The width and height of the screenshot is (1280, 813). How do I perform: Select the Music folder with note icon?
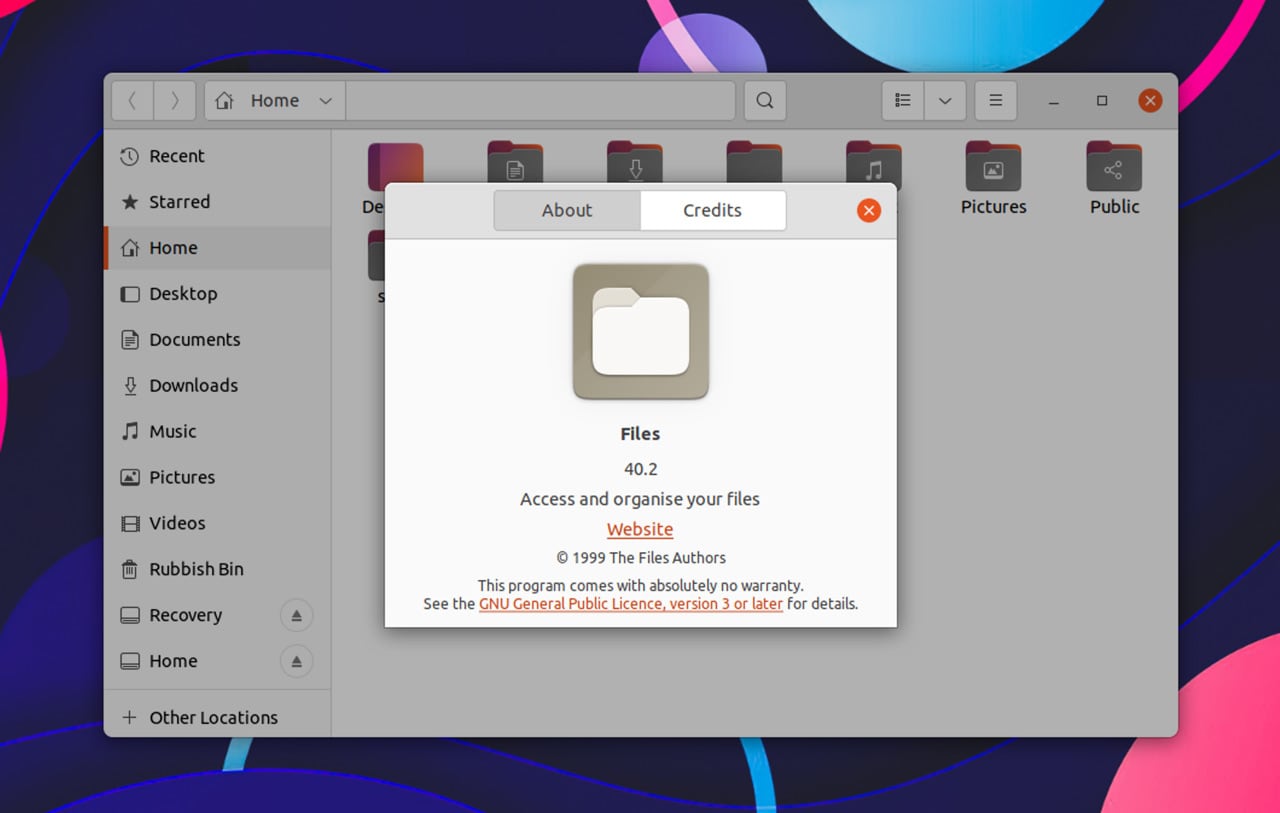click(x=874, y=162)
